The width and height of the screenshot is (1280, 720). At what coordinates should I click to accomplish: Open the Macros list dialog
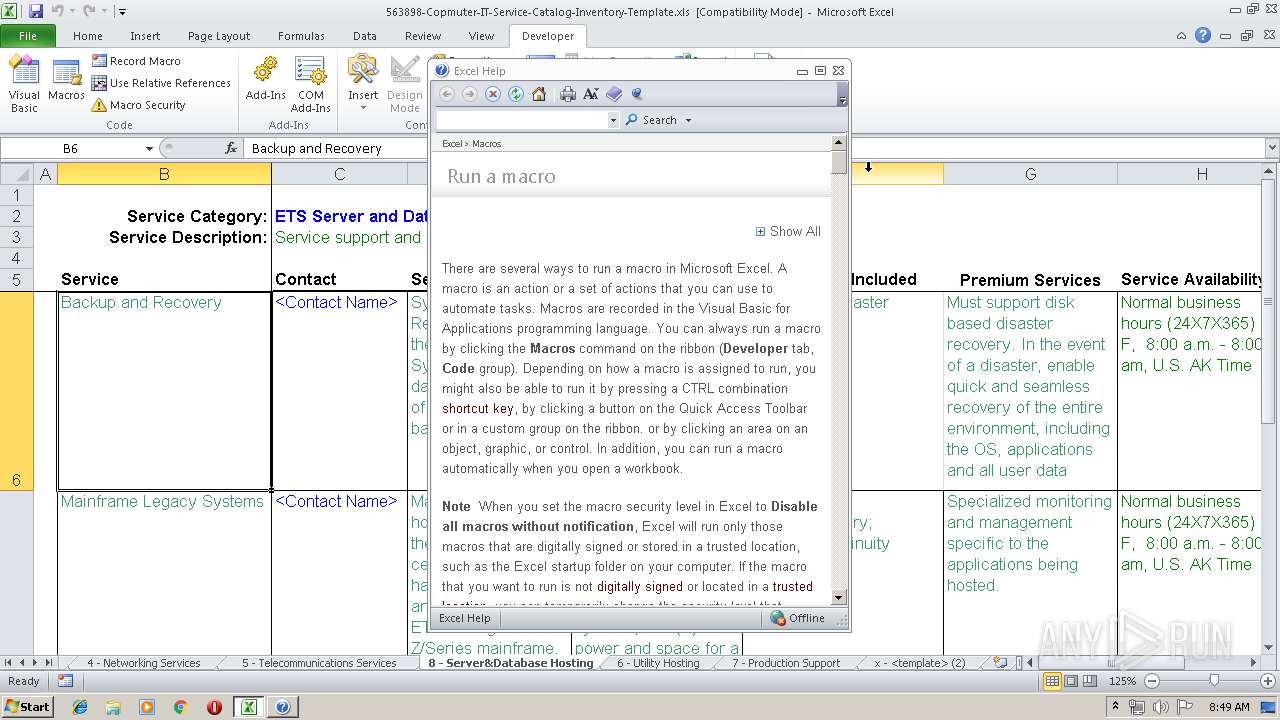pos(66,80)
